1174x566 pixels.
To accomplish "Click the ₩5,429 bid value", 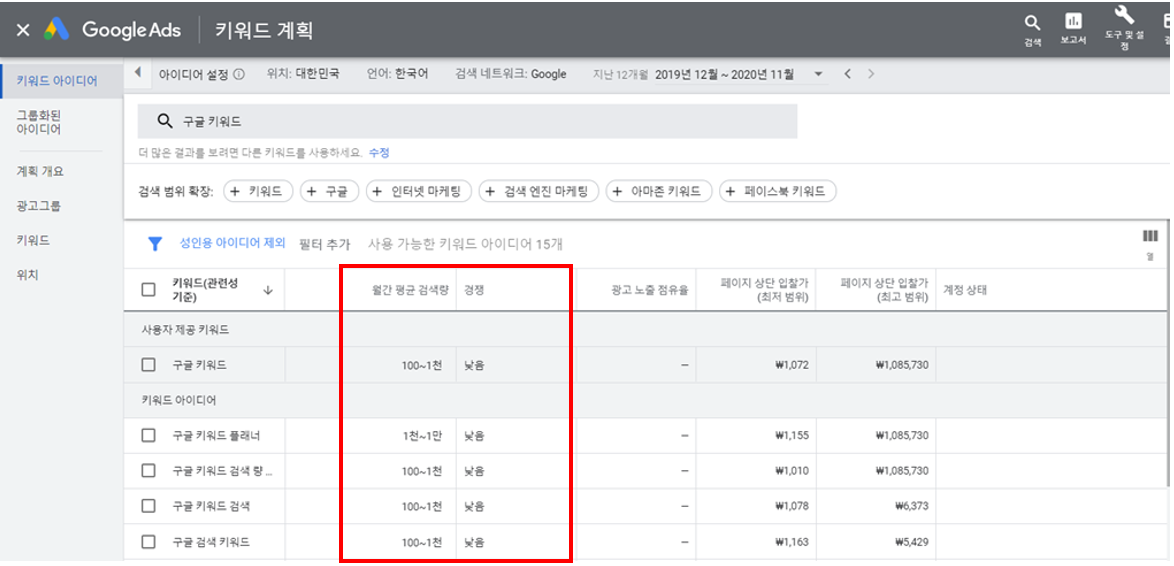I will tap(911, 541).
